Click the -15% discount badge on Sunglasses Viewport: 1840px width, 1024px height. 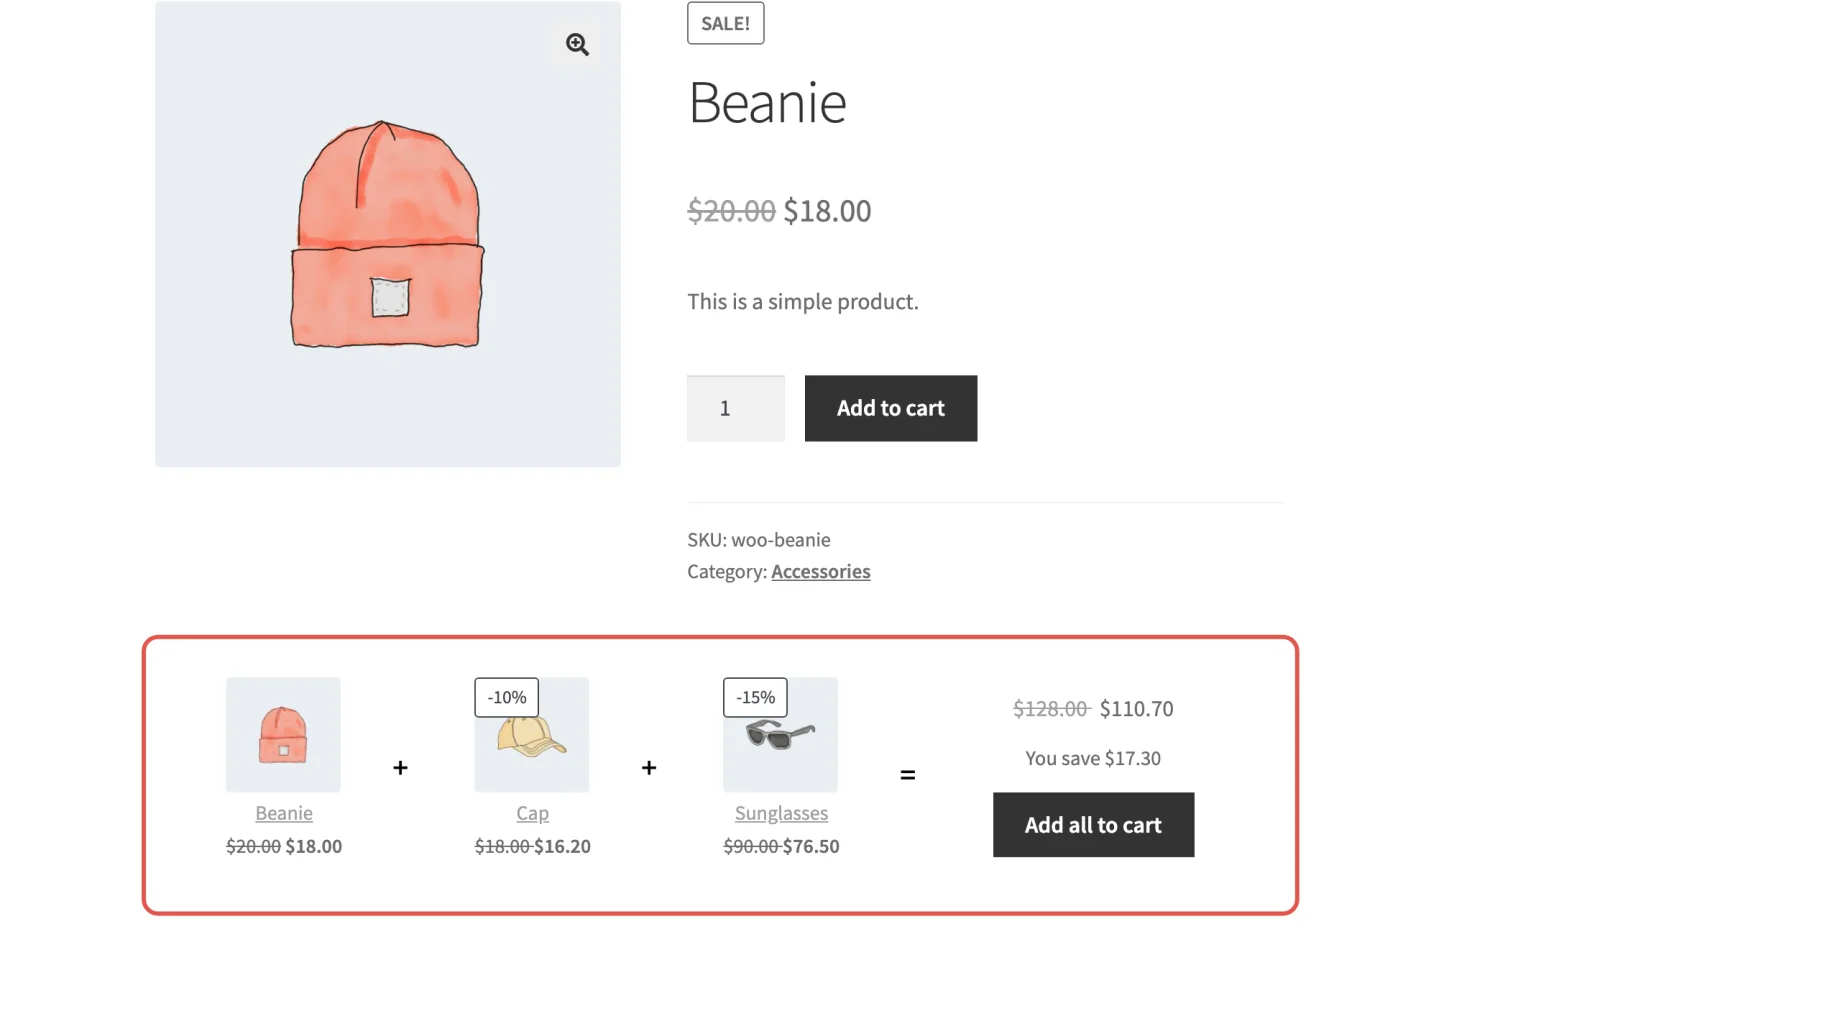[755, 697]
